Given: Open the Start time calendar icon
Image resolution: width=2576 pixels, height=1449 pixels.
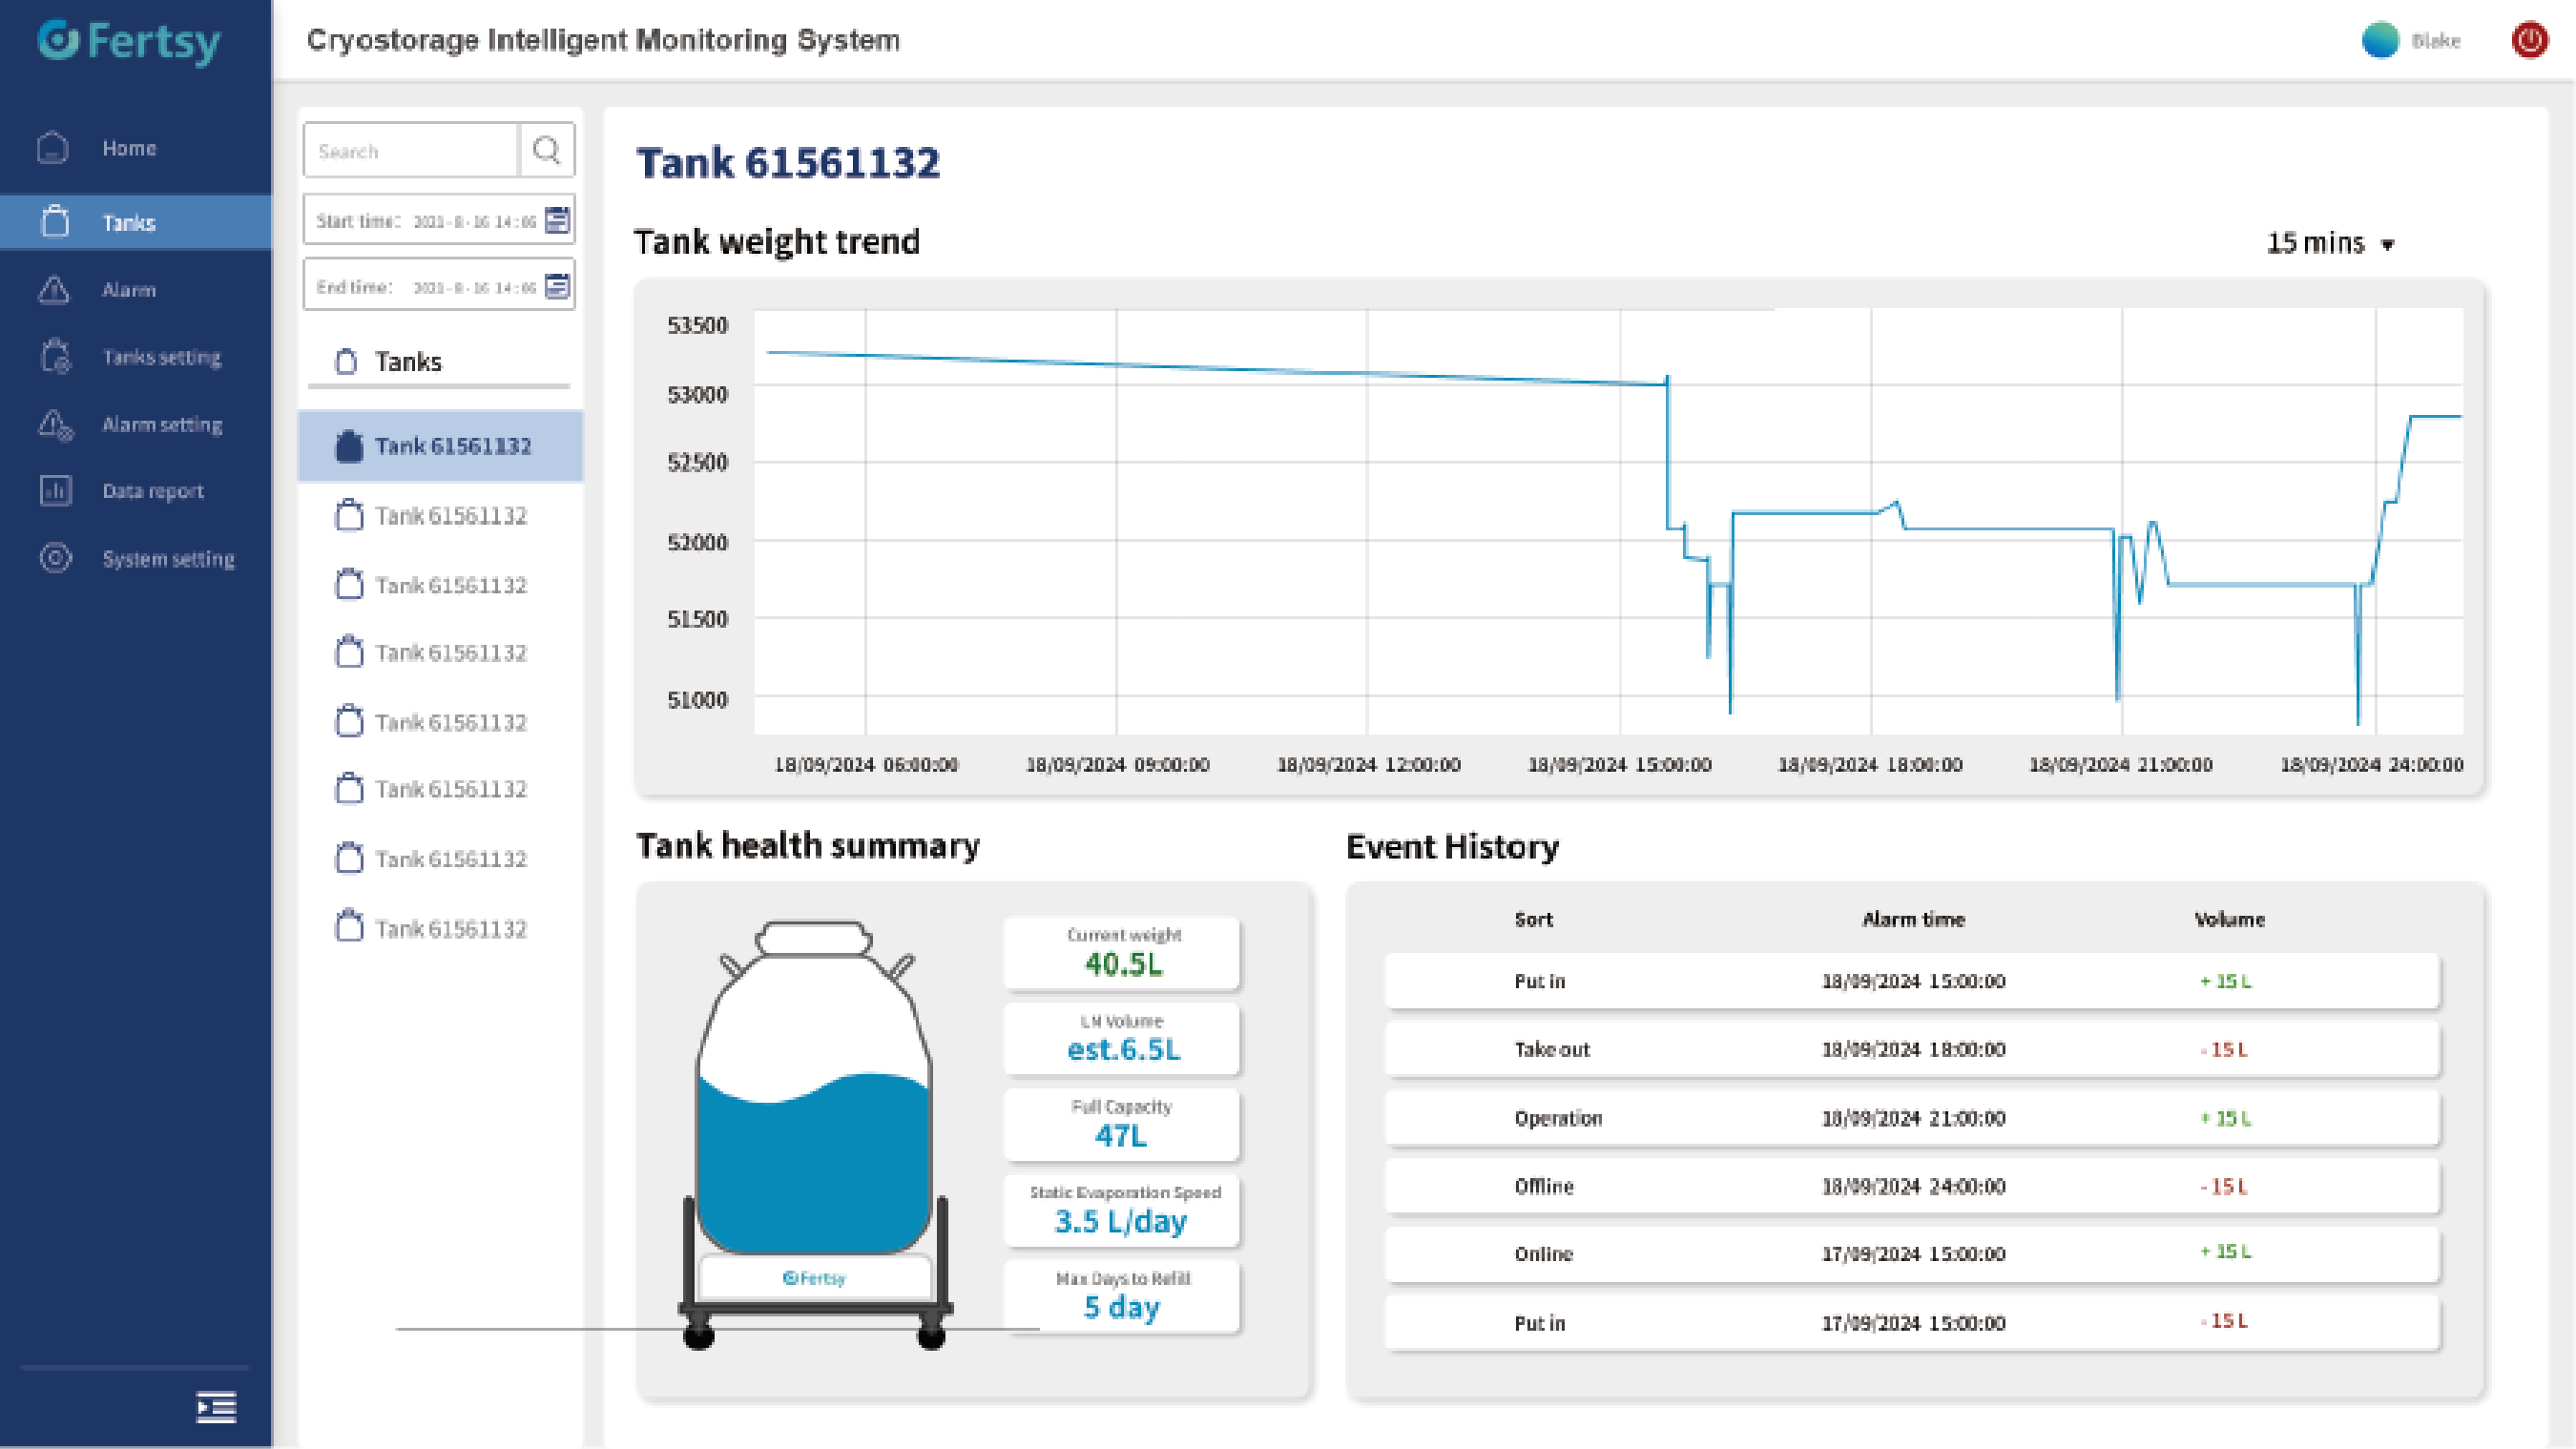Looking at the screenshot, I should pos(557,220).
